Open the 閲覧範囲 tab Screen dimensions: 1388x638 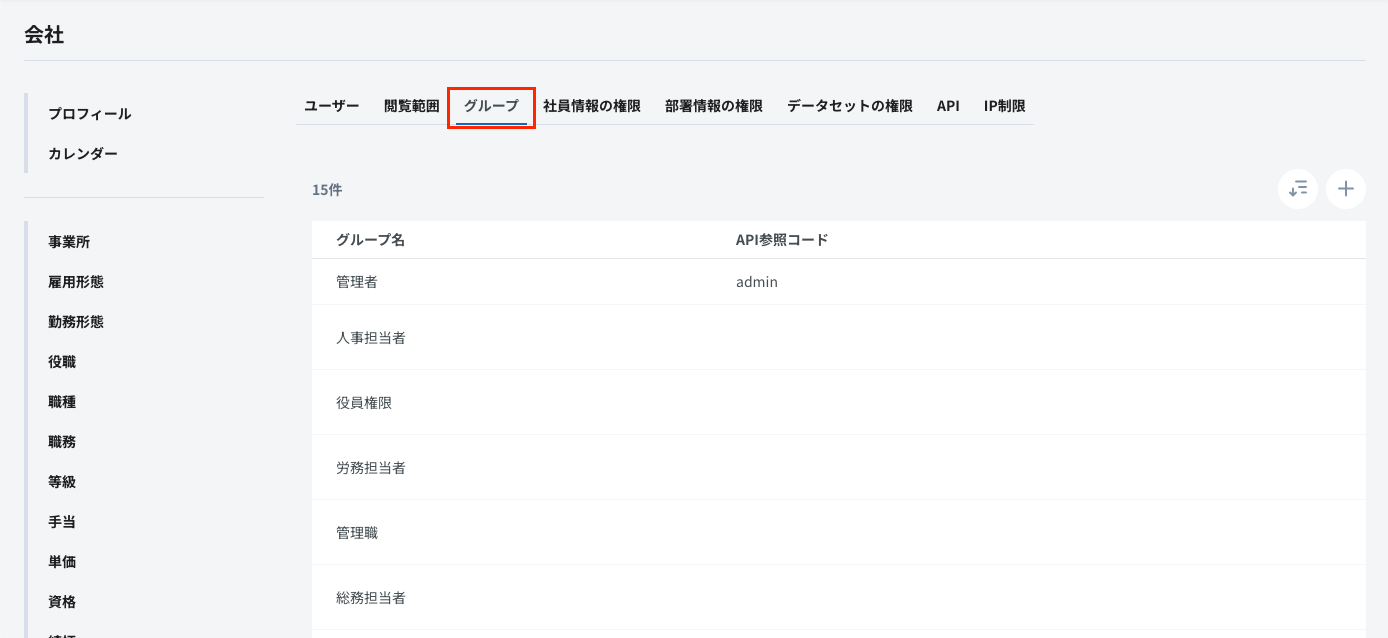click(411, 105)
